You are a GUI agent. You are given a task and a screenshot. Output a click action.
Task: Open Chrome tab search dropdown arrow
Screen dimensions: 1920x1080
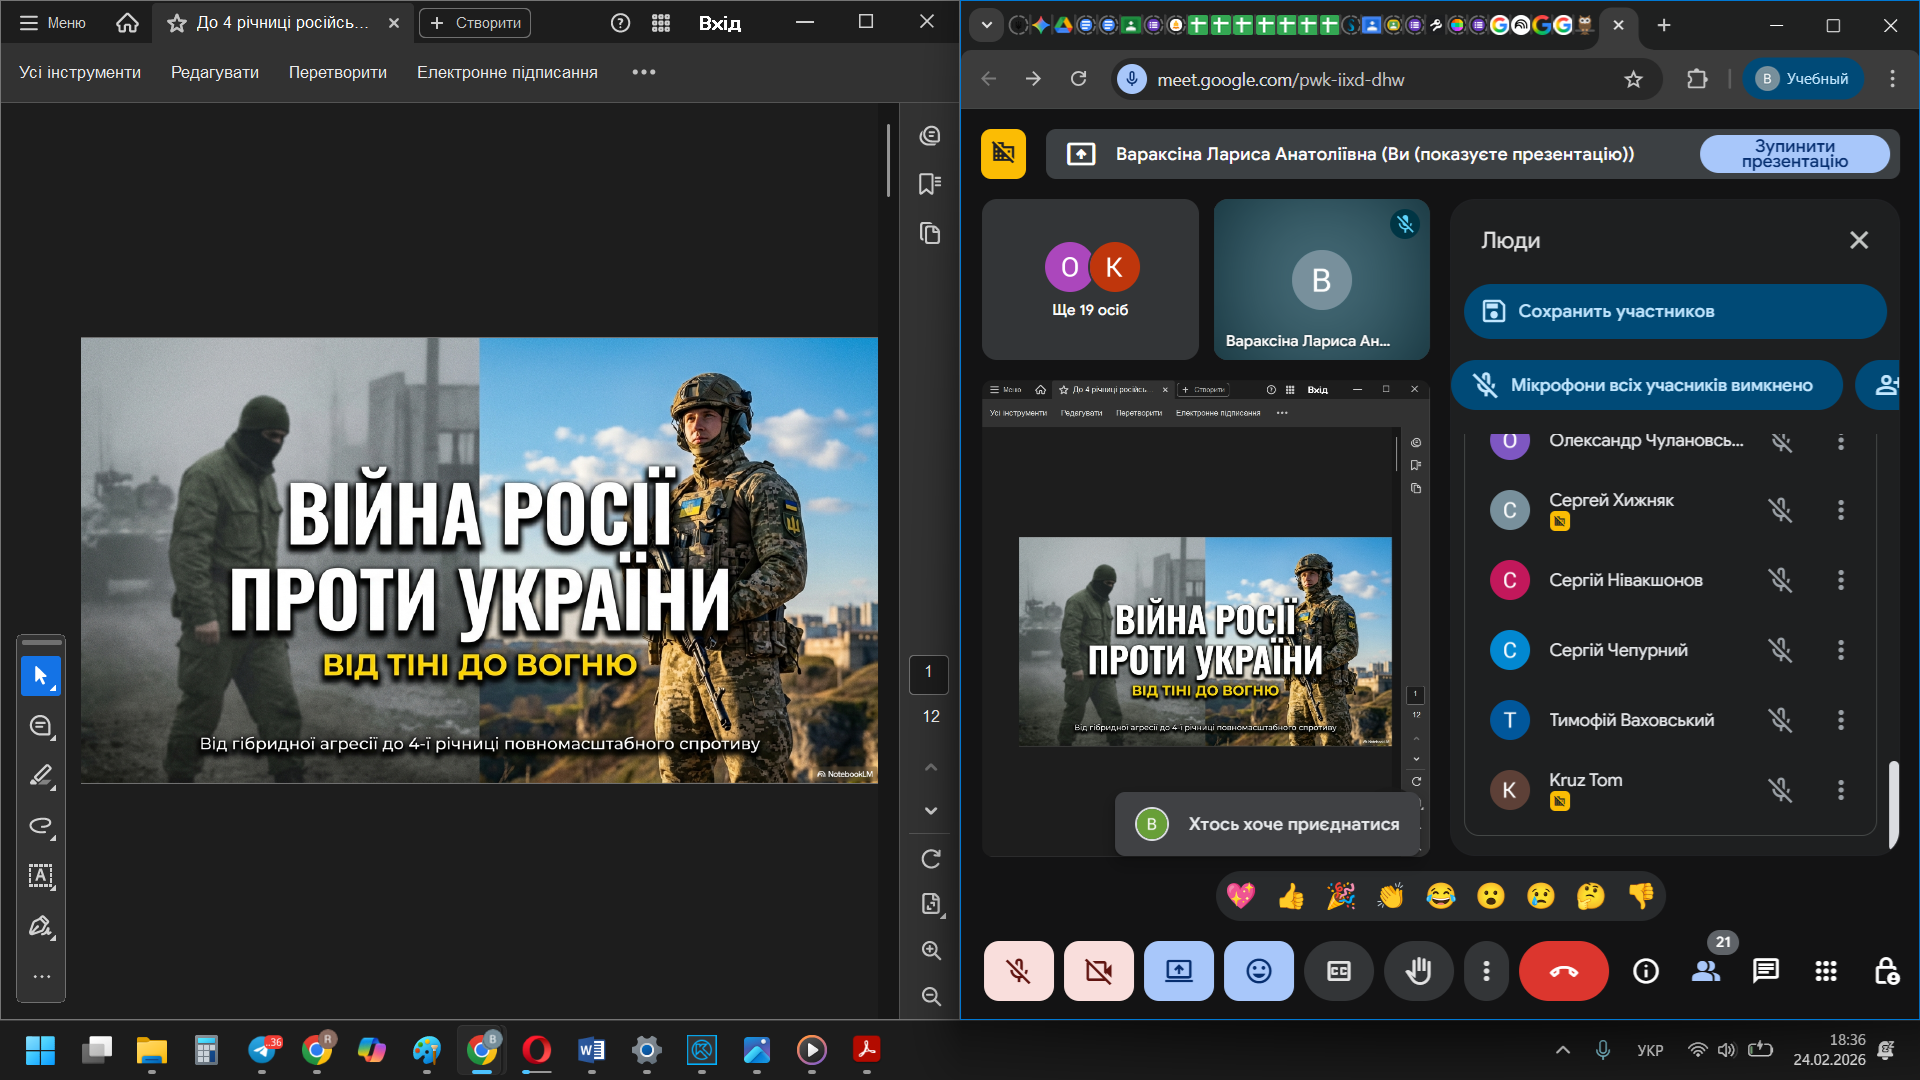[x=986, y=25]
